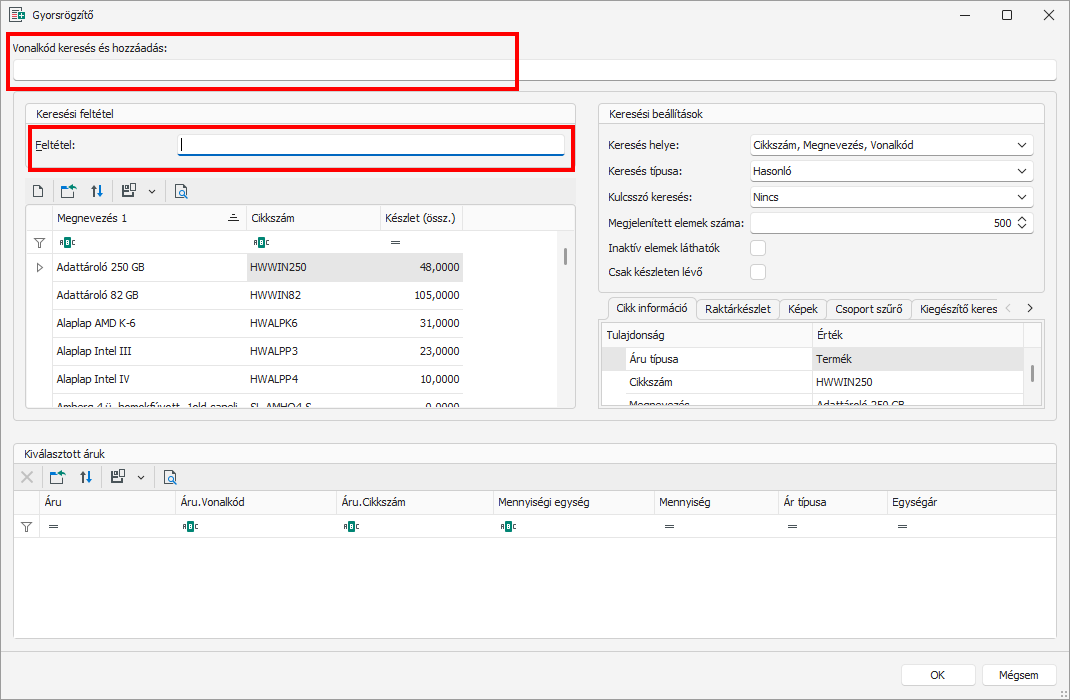Click the Vonalkód keresés input field
Viewport: 1070px width, 700px height.
[x=534, y=70]
